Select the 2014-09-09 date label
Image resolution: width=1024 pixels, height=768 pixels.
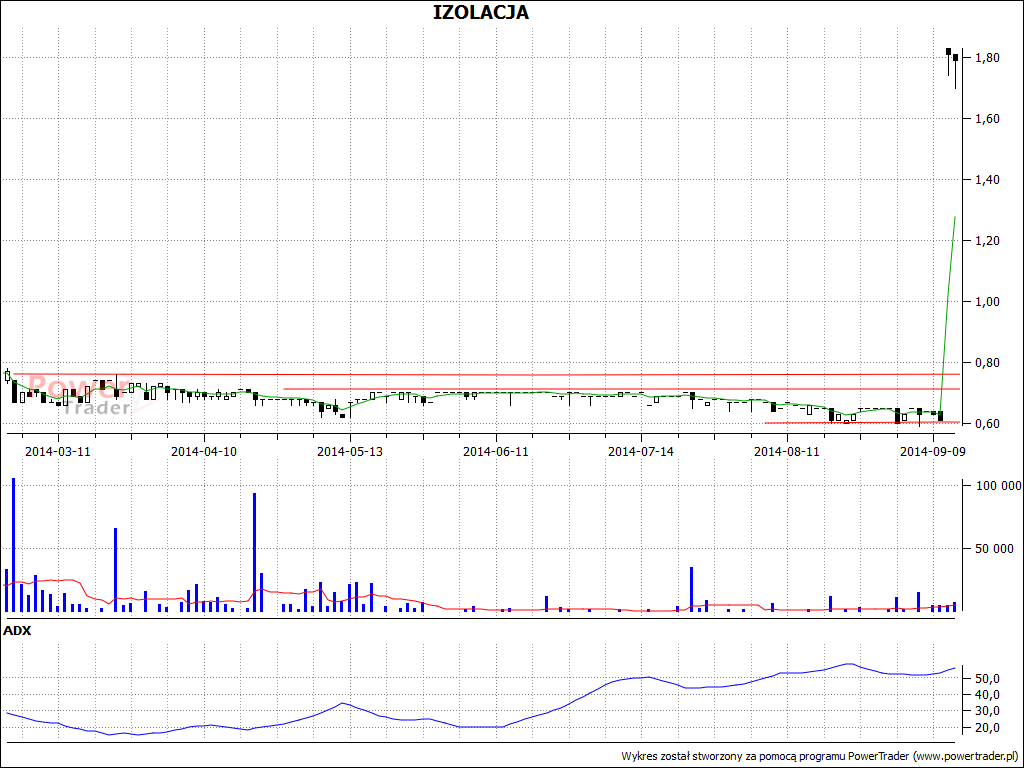(x=933, y=451)
